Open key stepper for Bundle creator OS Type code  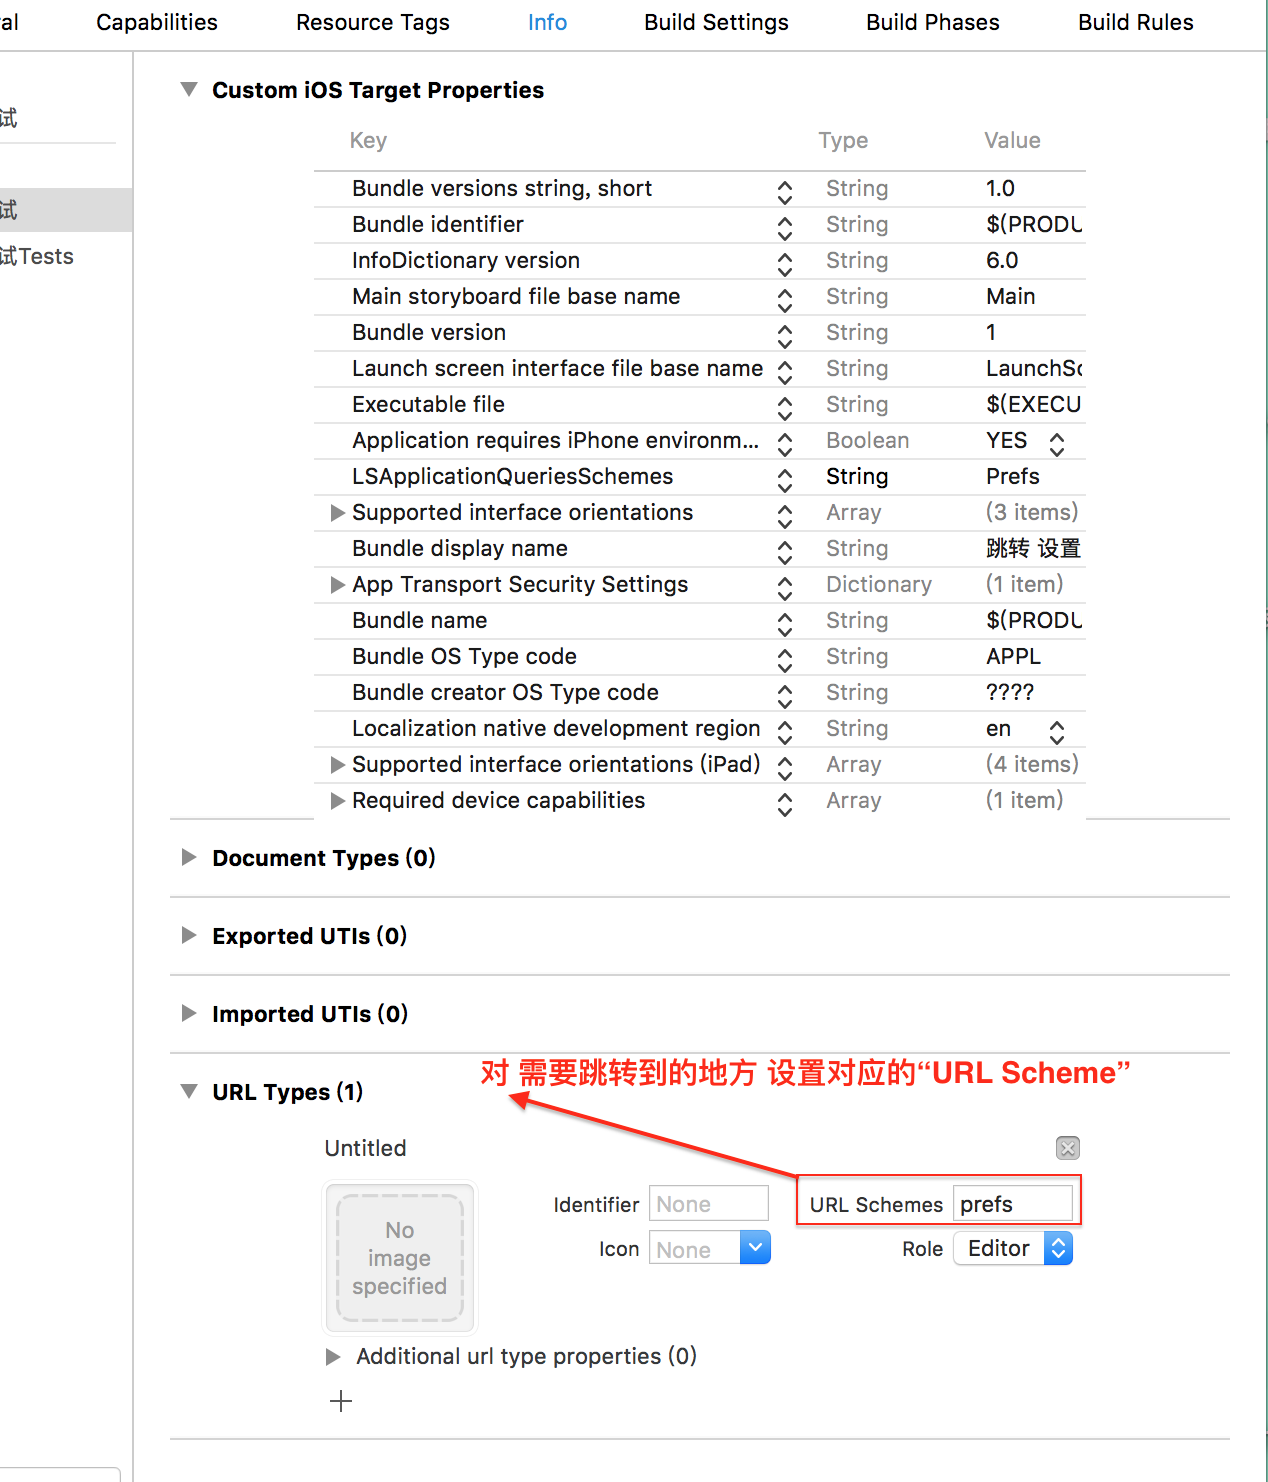[785, 697]
